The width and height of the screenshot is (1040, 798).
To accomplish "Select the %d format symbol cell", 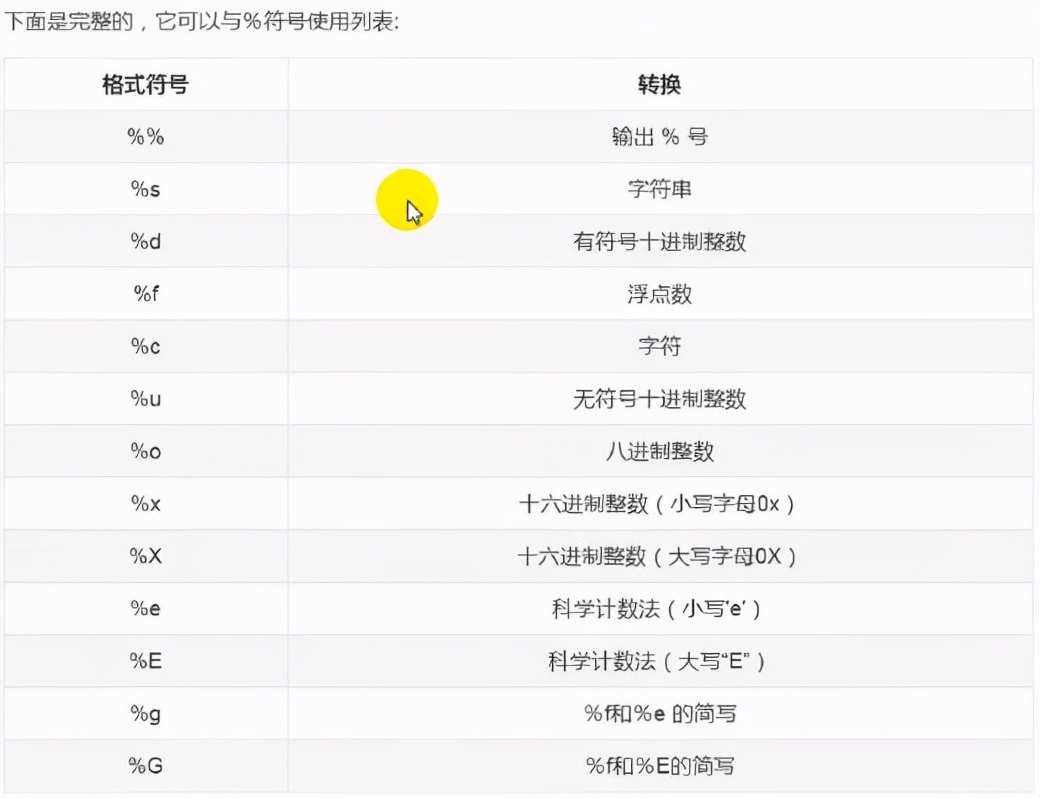I will [146, 242].
